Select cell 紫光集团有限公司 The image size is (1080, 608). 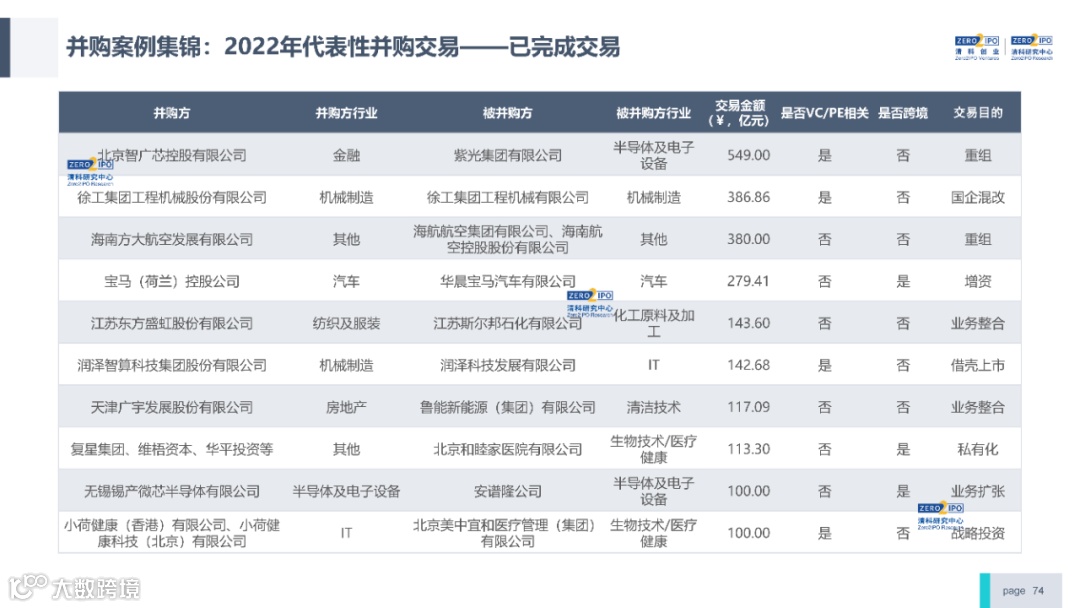[508, 155]
